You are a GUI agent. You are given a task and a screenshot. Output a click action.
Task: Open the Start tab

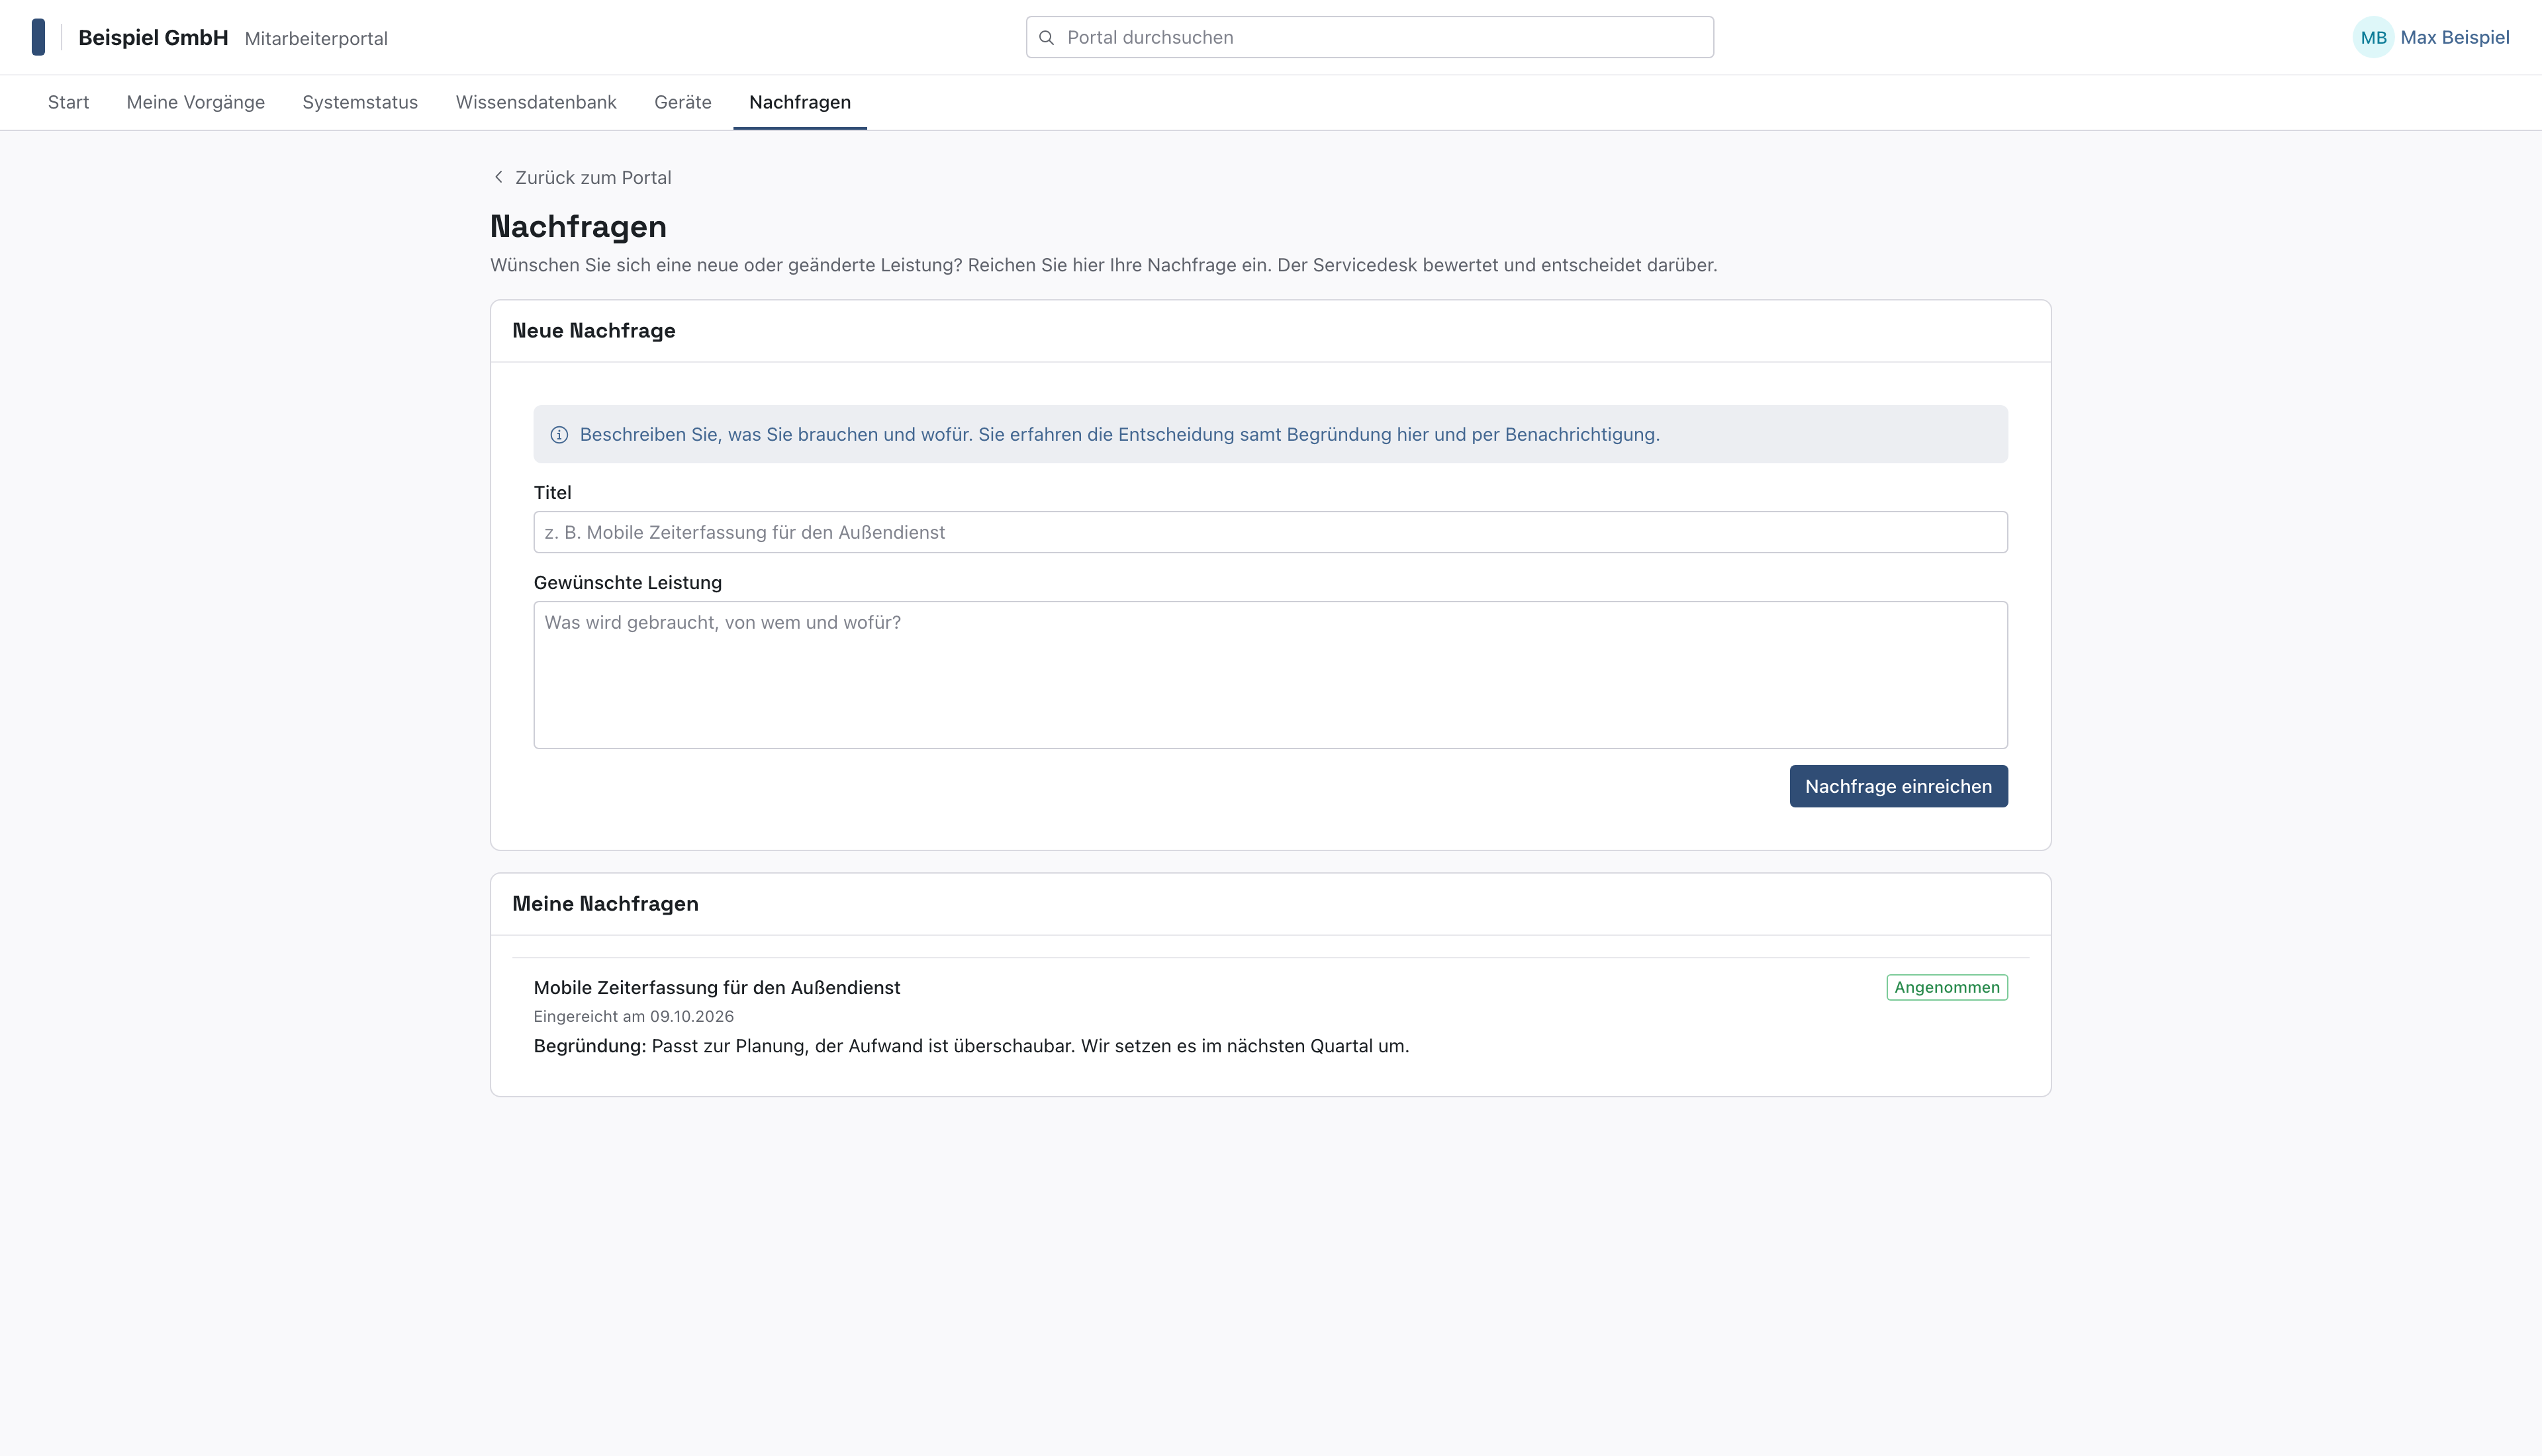(x=68, y=102)
